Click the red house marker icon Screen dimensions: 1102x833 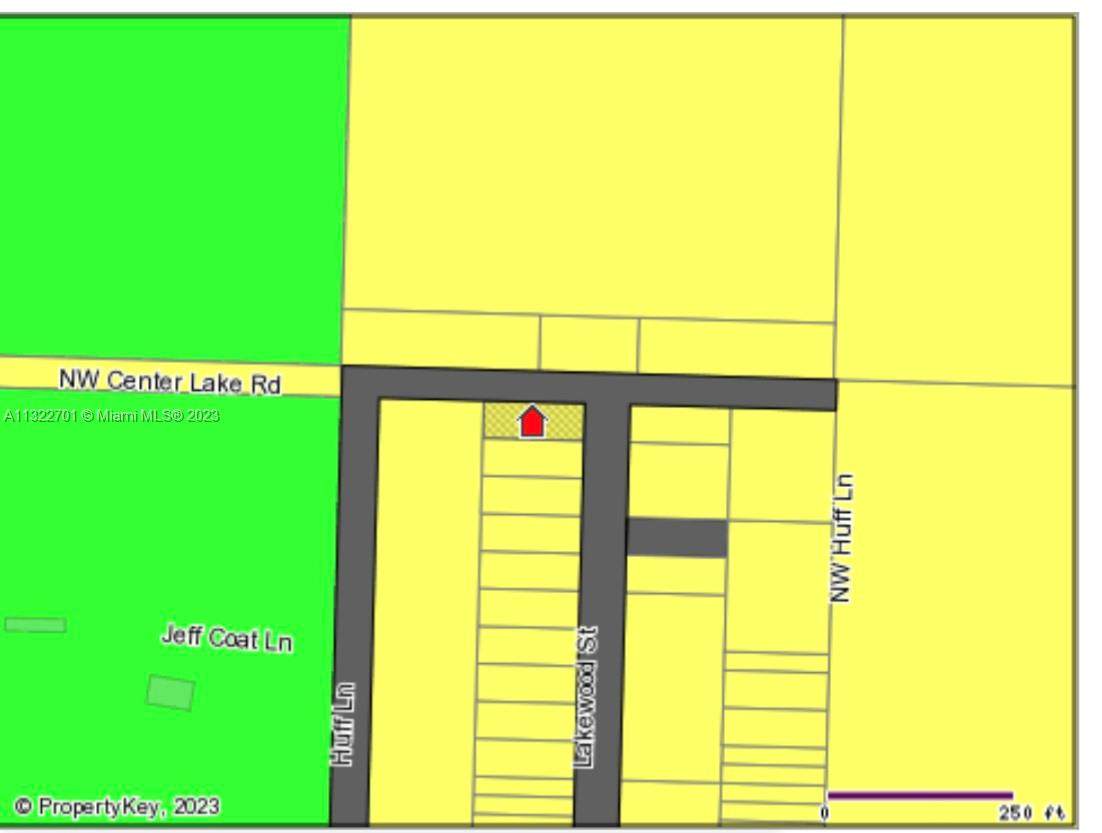tap(533, 421)
